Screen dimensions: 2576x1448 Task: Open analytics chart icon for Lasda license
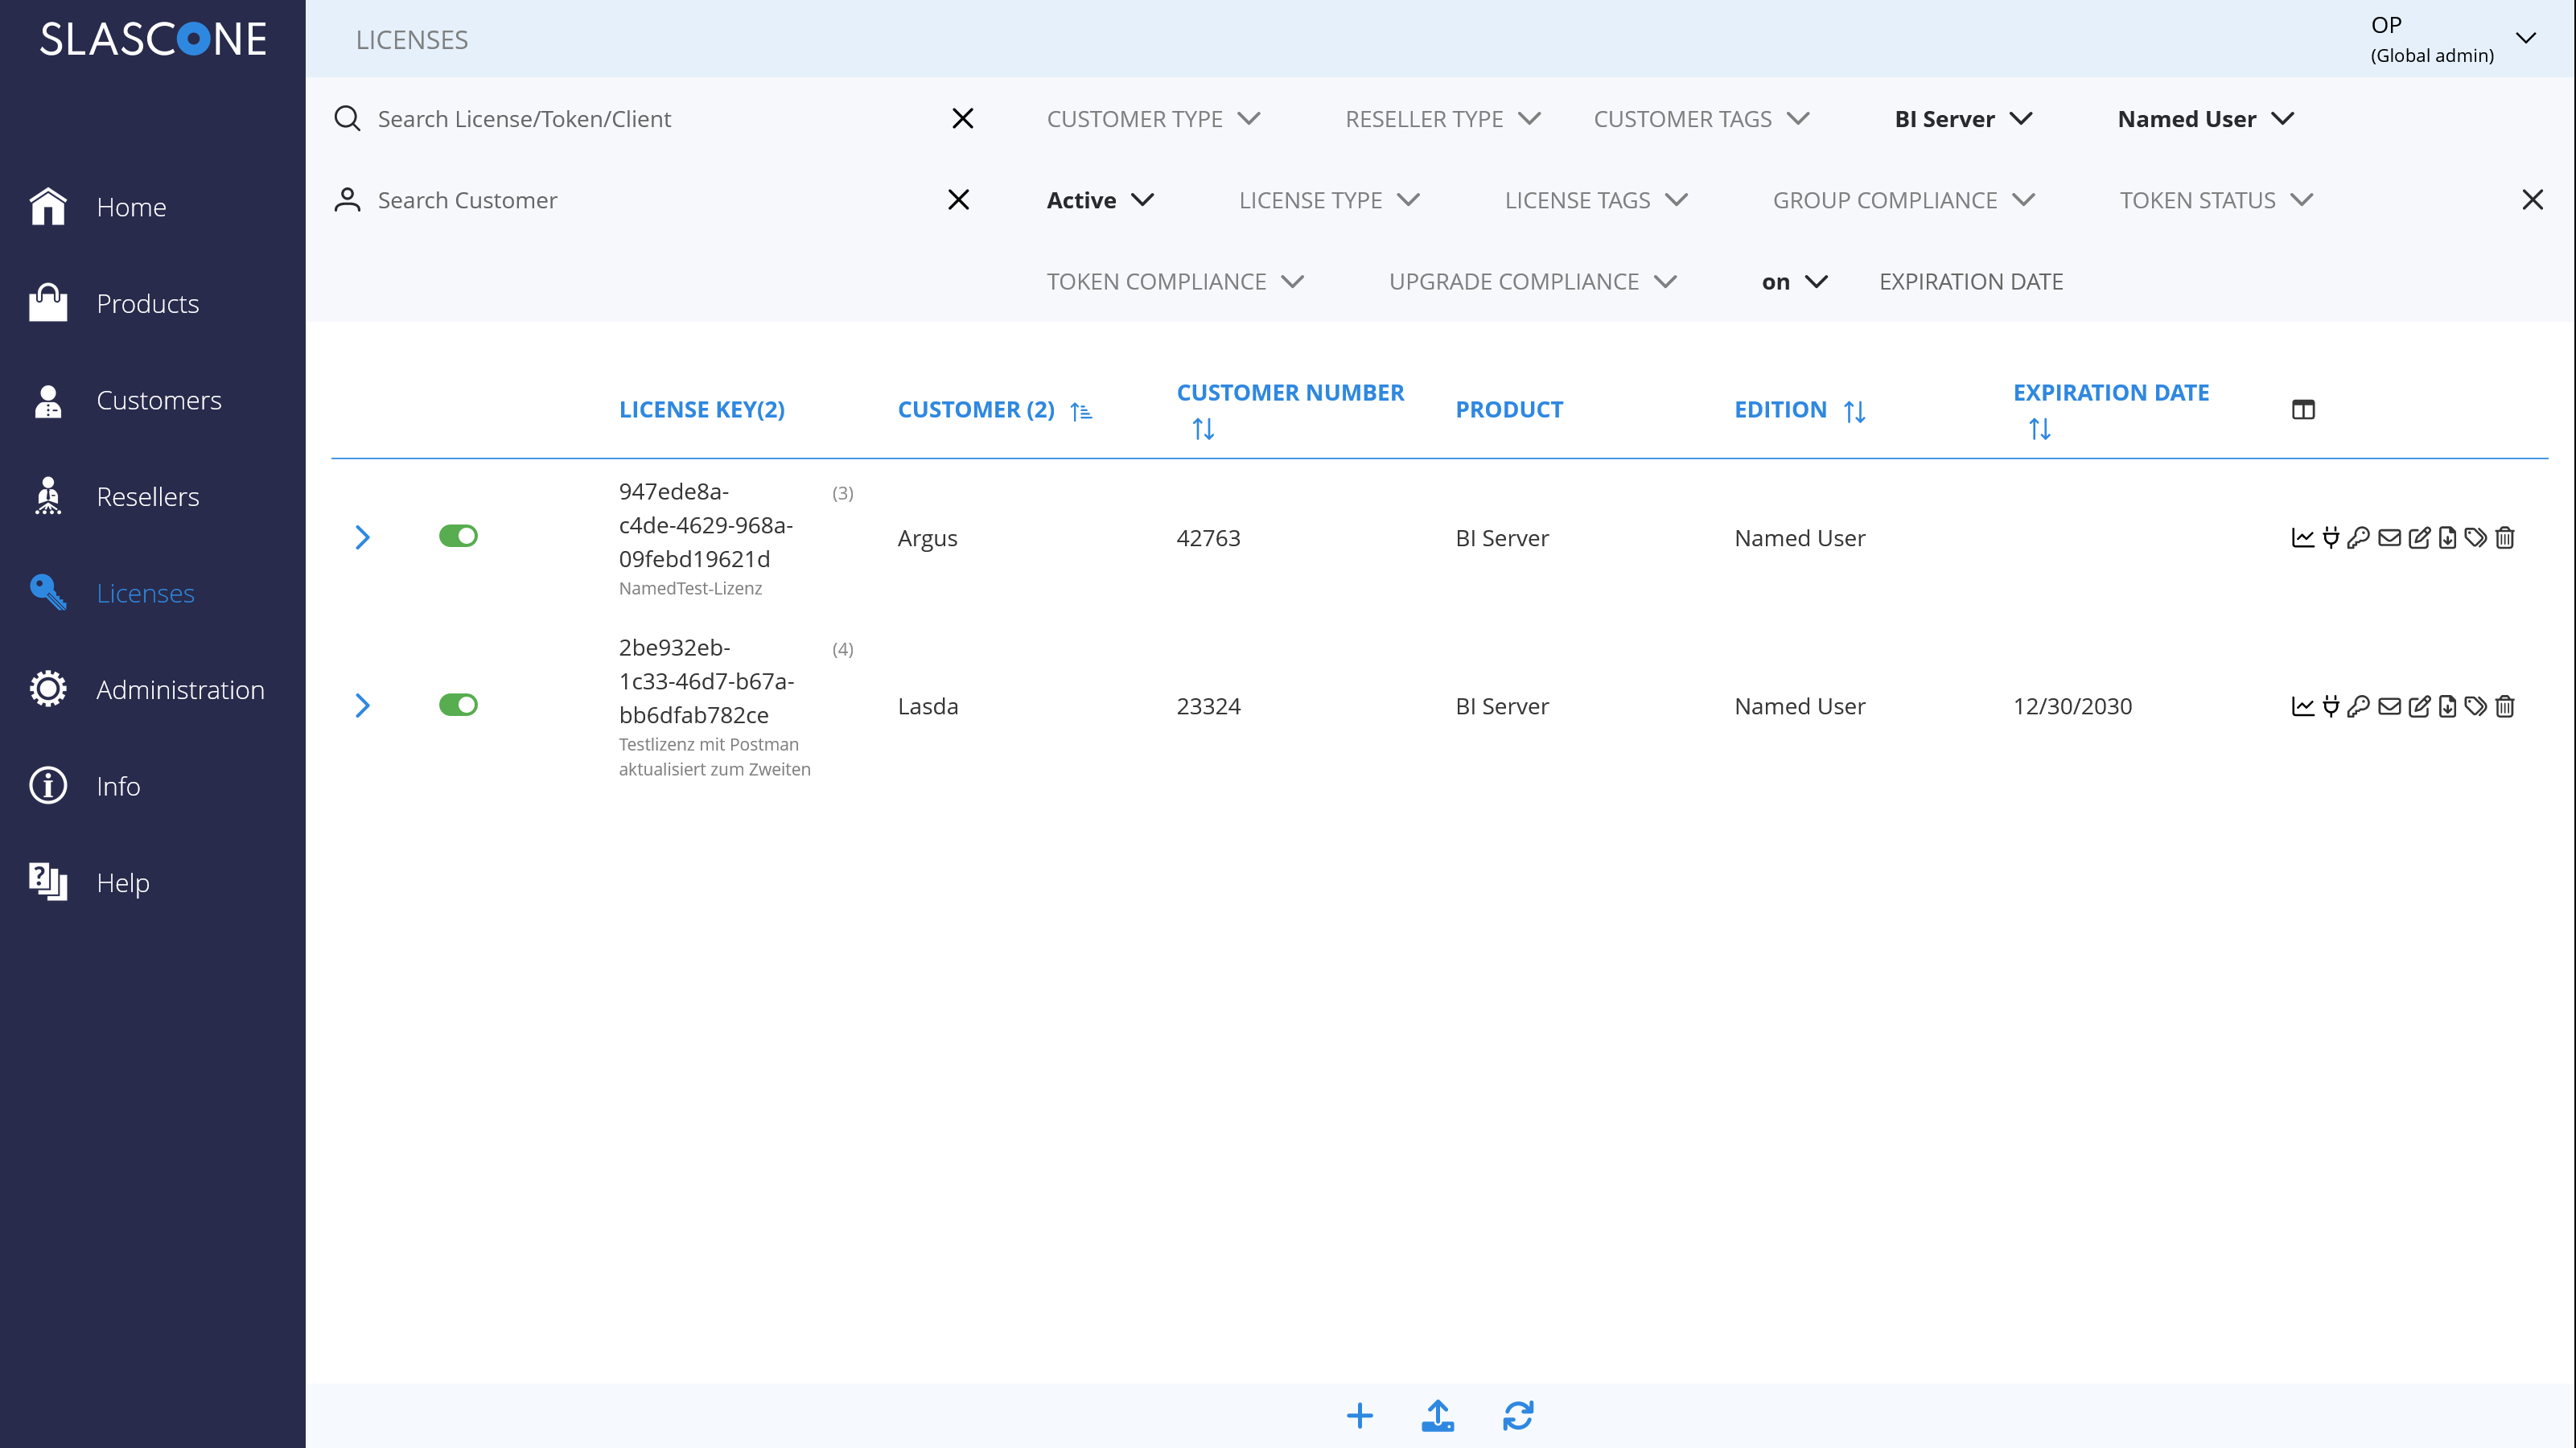[x=2302, y=707]
